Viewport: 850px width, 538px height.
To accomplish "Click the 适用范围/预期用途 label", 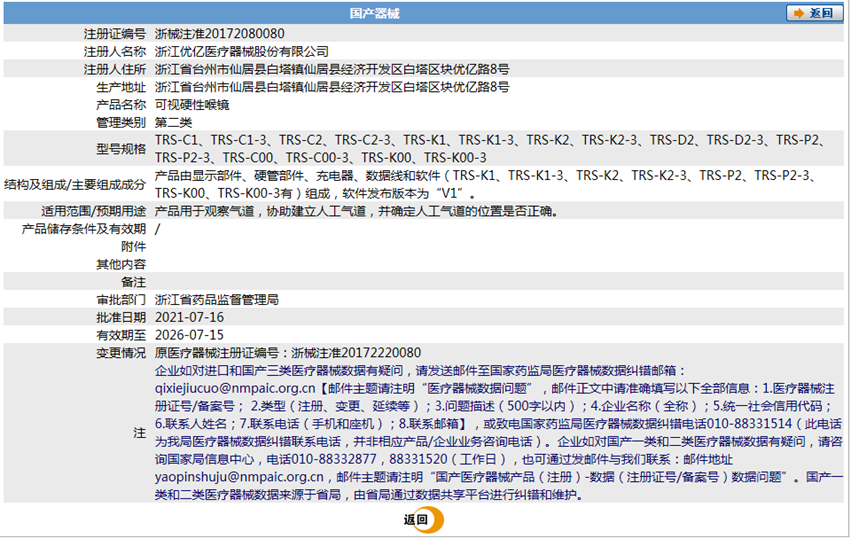I will [93, 211].
